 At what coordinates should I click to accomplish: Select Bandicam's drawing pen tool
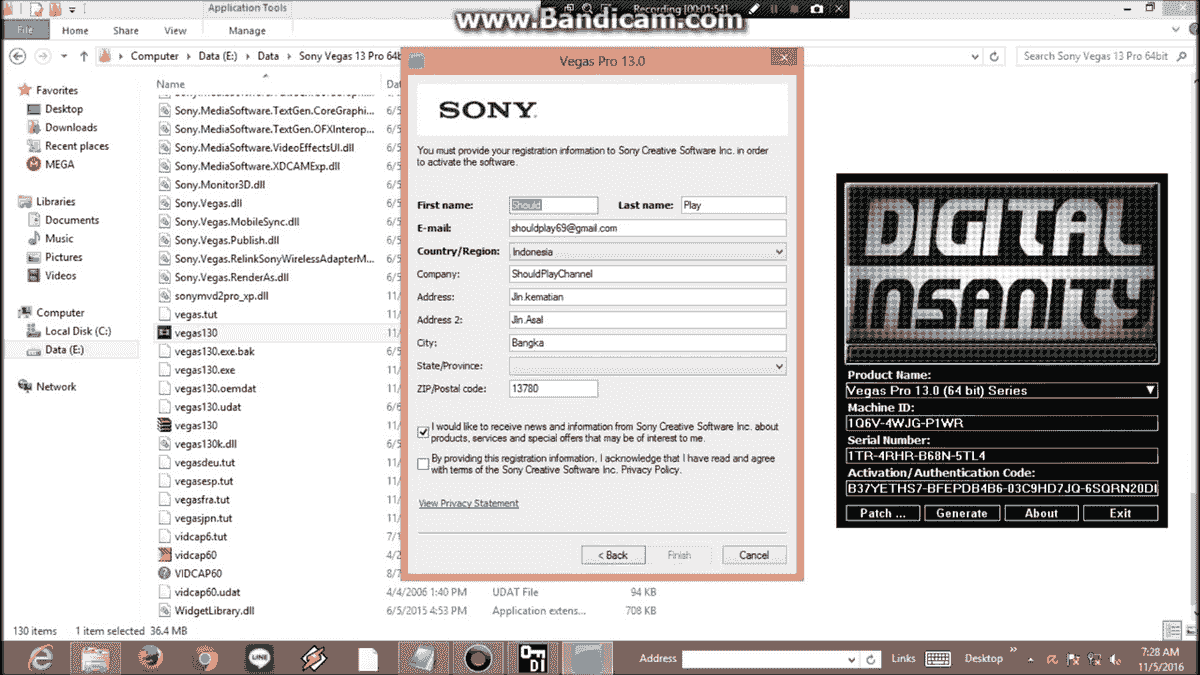click(756, 8)
